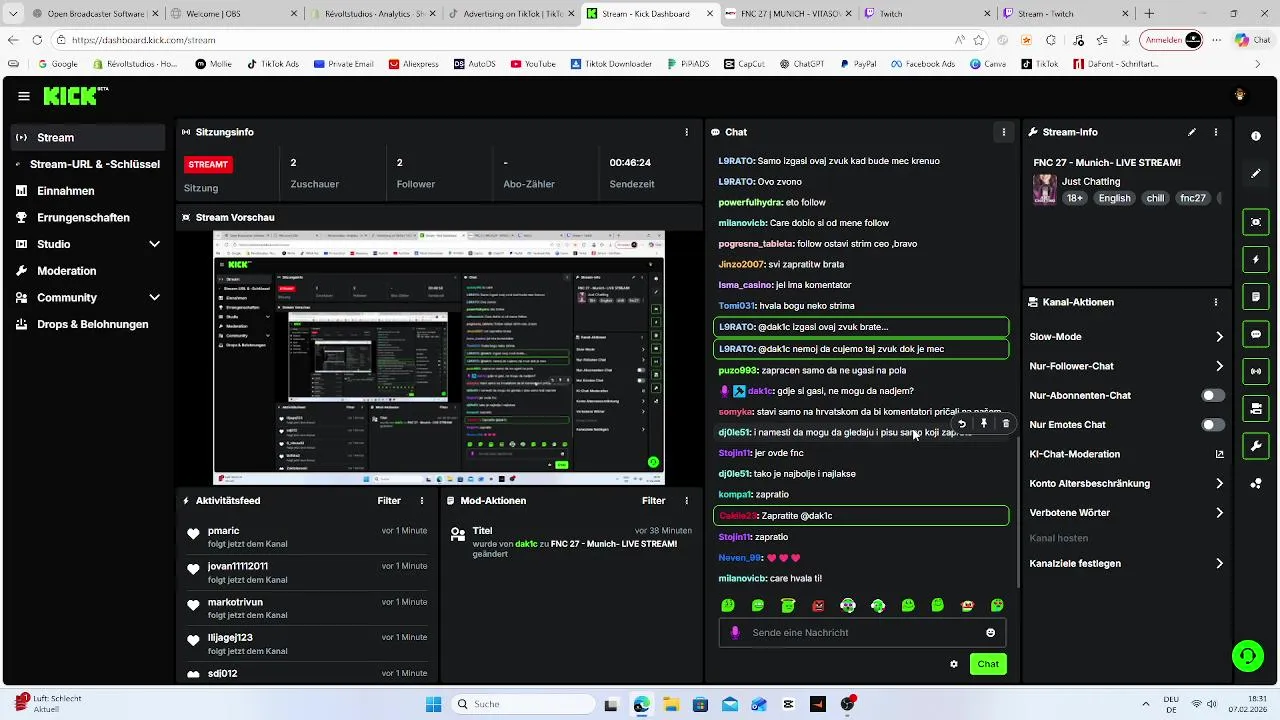Image resolution: width=1280 pixels, height=720 pixels.
Task: Open YouTube bookmark in bookmarks bar
Action: tap(533, 64)
